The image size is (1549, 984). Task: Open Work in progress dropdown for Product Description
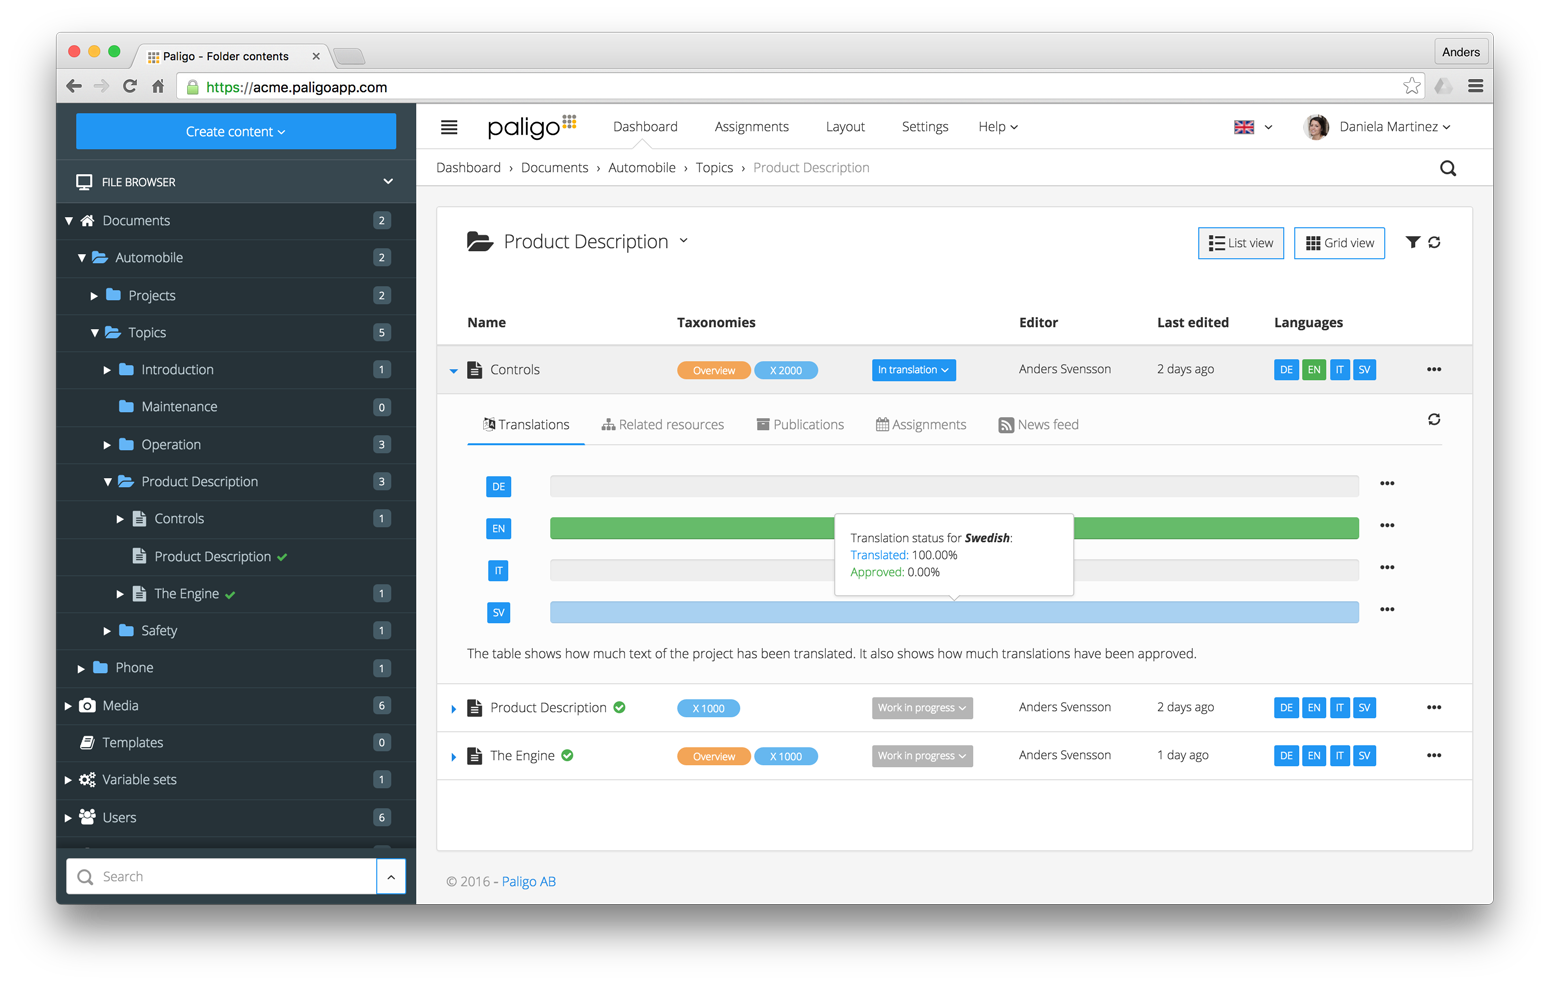point(922,708)
